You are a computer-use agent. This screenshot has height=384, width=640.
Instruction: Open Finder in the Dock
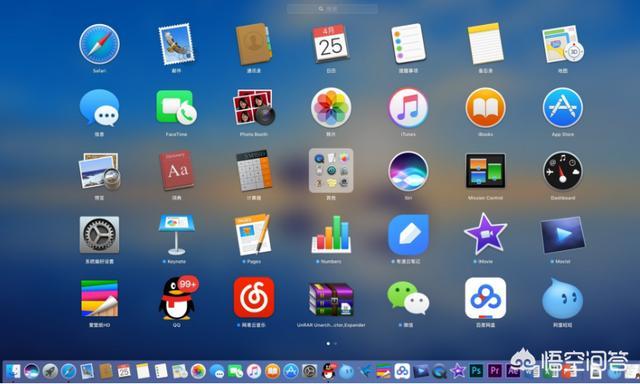click(13, 371)
